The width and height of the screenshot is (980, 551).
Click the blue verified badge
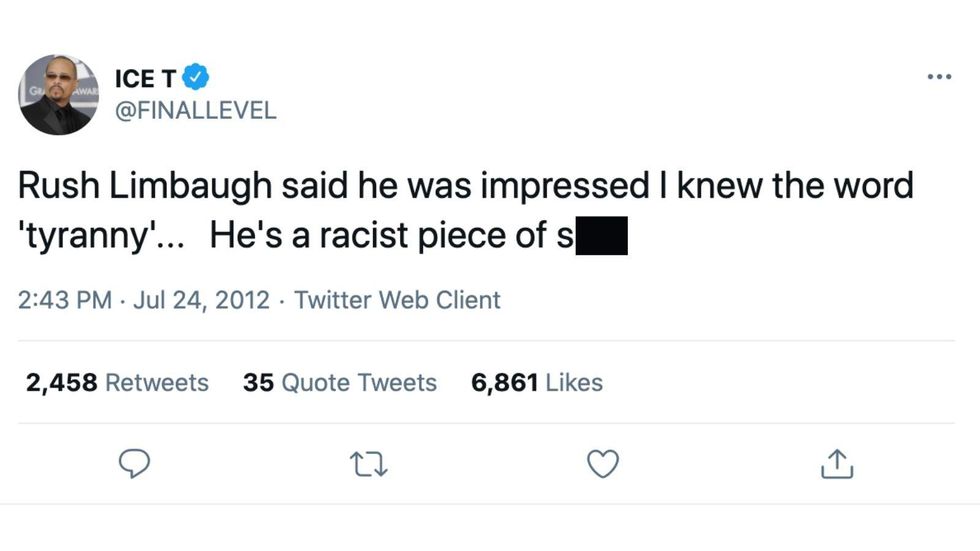[198, 75]
